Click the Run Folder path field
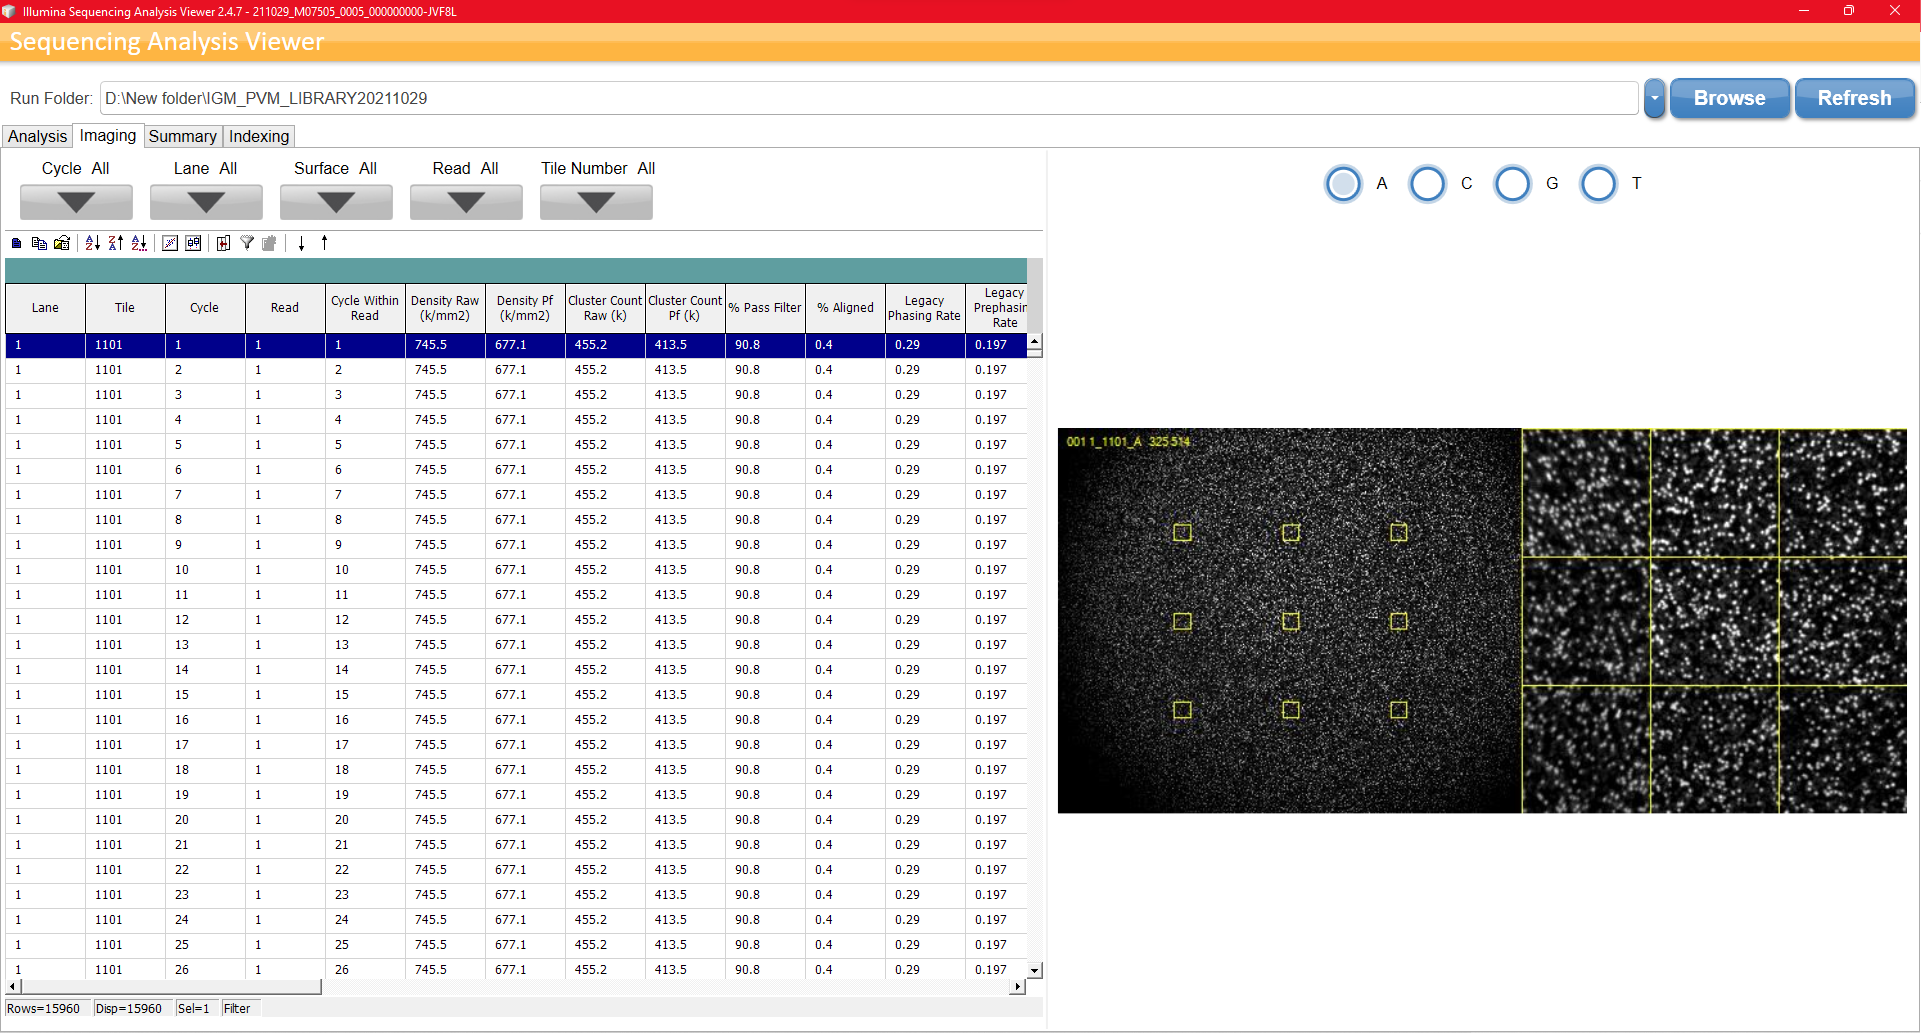The width and height of the screenshot is (1921, 1033). [x=869, y=98]
